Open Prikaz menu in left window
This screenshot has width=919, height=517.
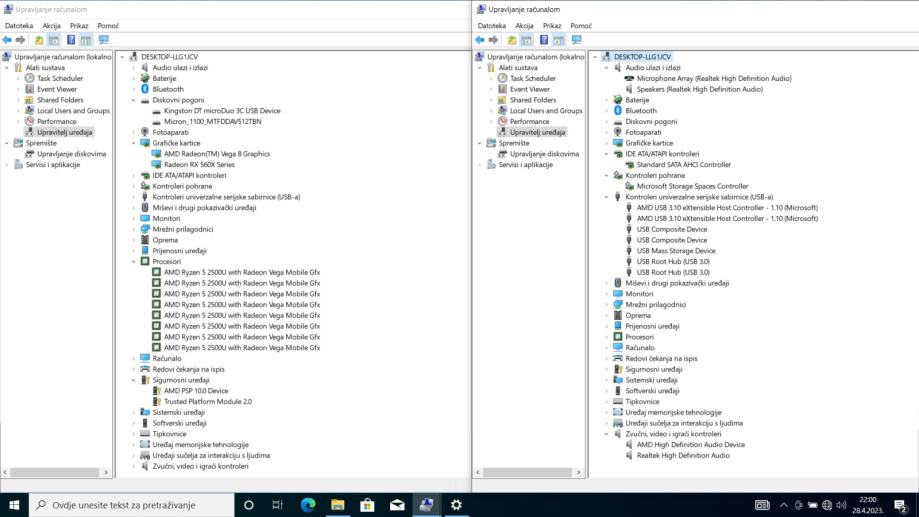pyautogui.click(x=79, y=26)
